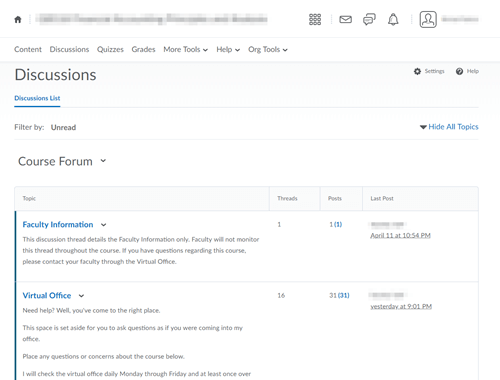Viewport: 500px width, 380px height.
Task: Go to the course home icon
Action: click(x=18, y=20)
